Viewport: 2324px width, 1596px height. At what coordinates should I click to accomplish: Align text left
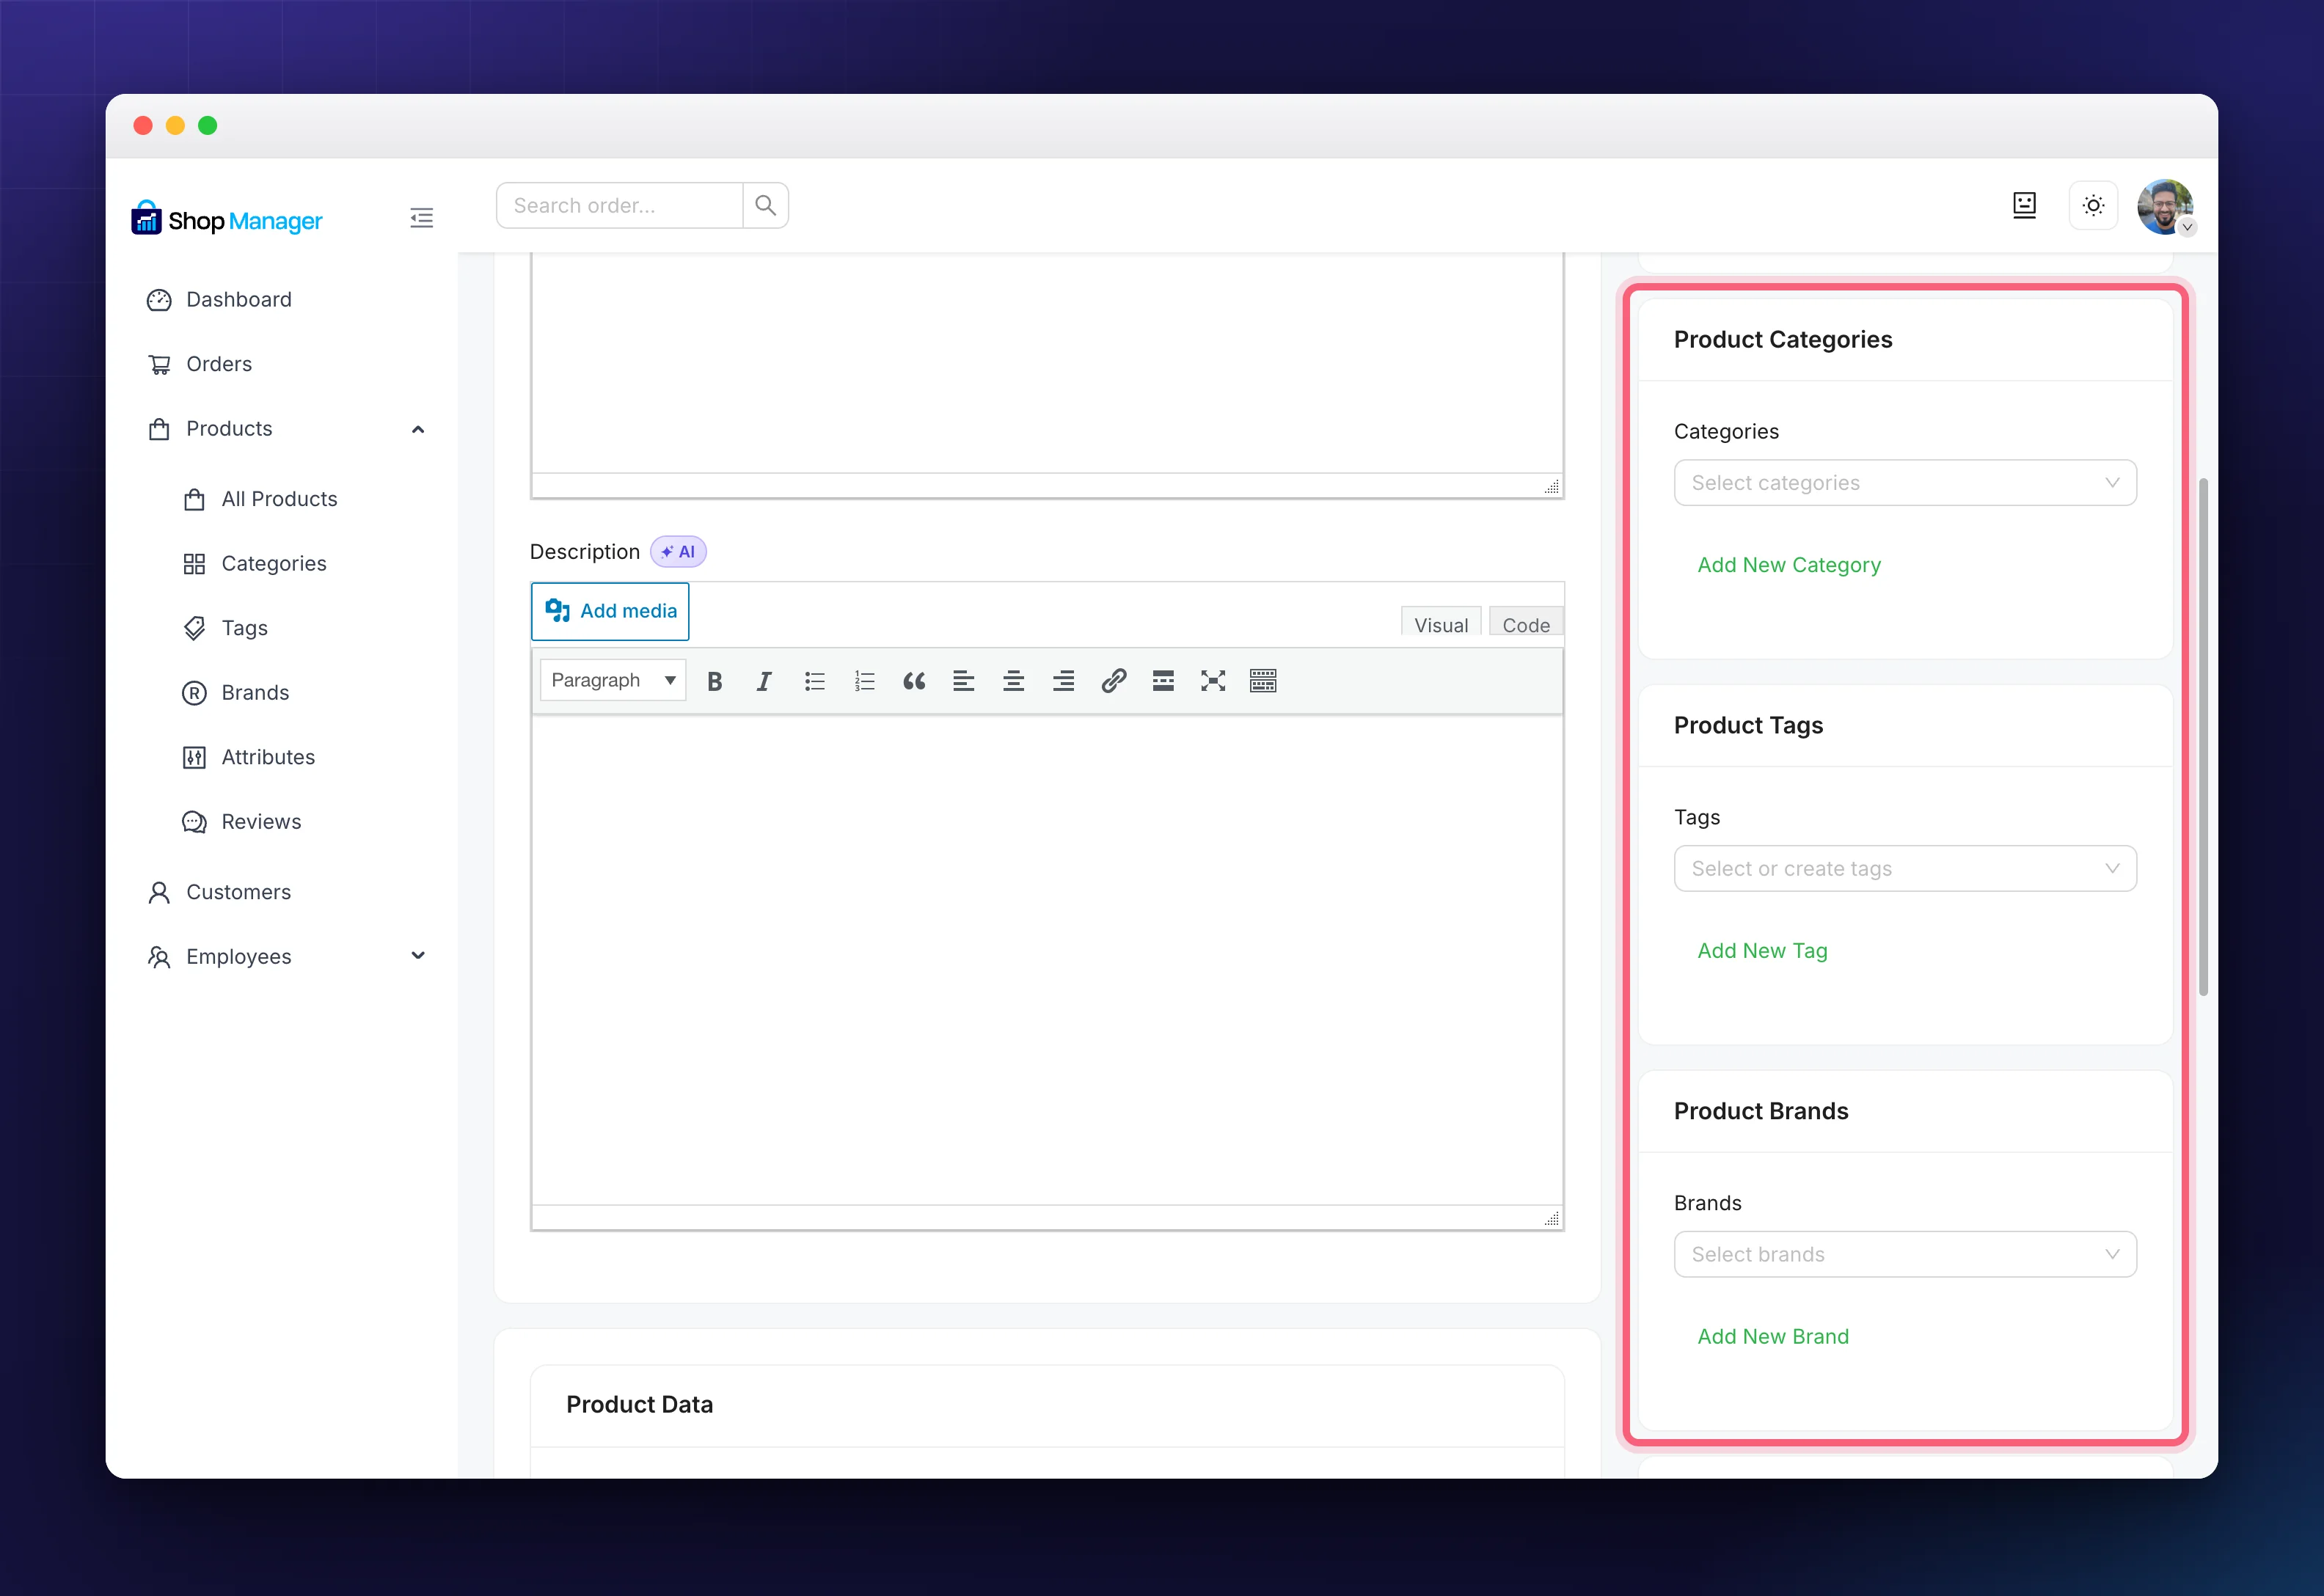(964, 681)
